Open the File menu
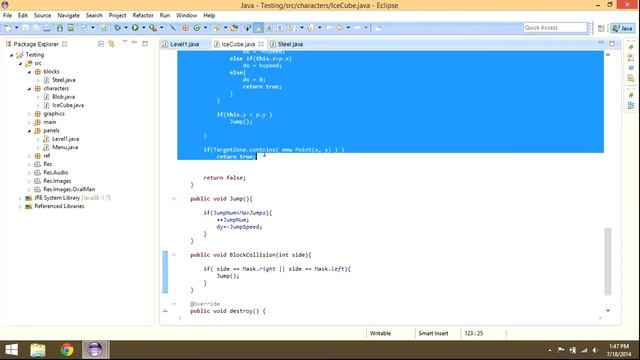Screen dimensions: 640x360 point(7,15)
